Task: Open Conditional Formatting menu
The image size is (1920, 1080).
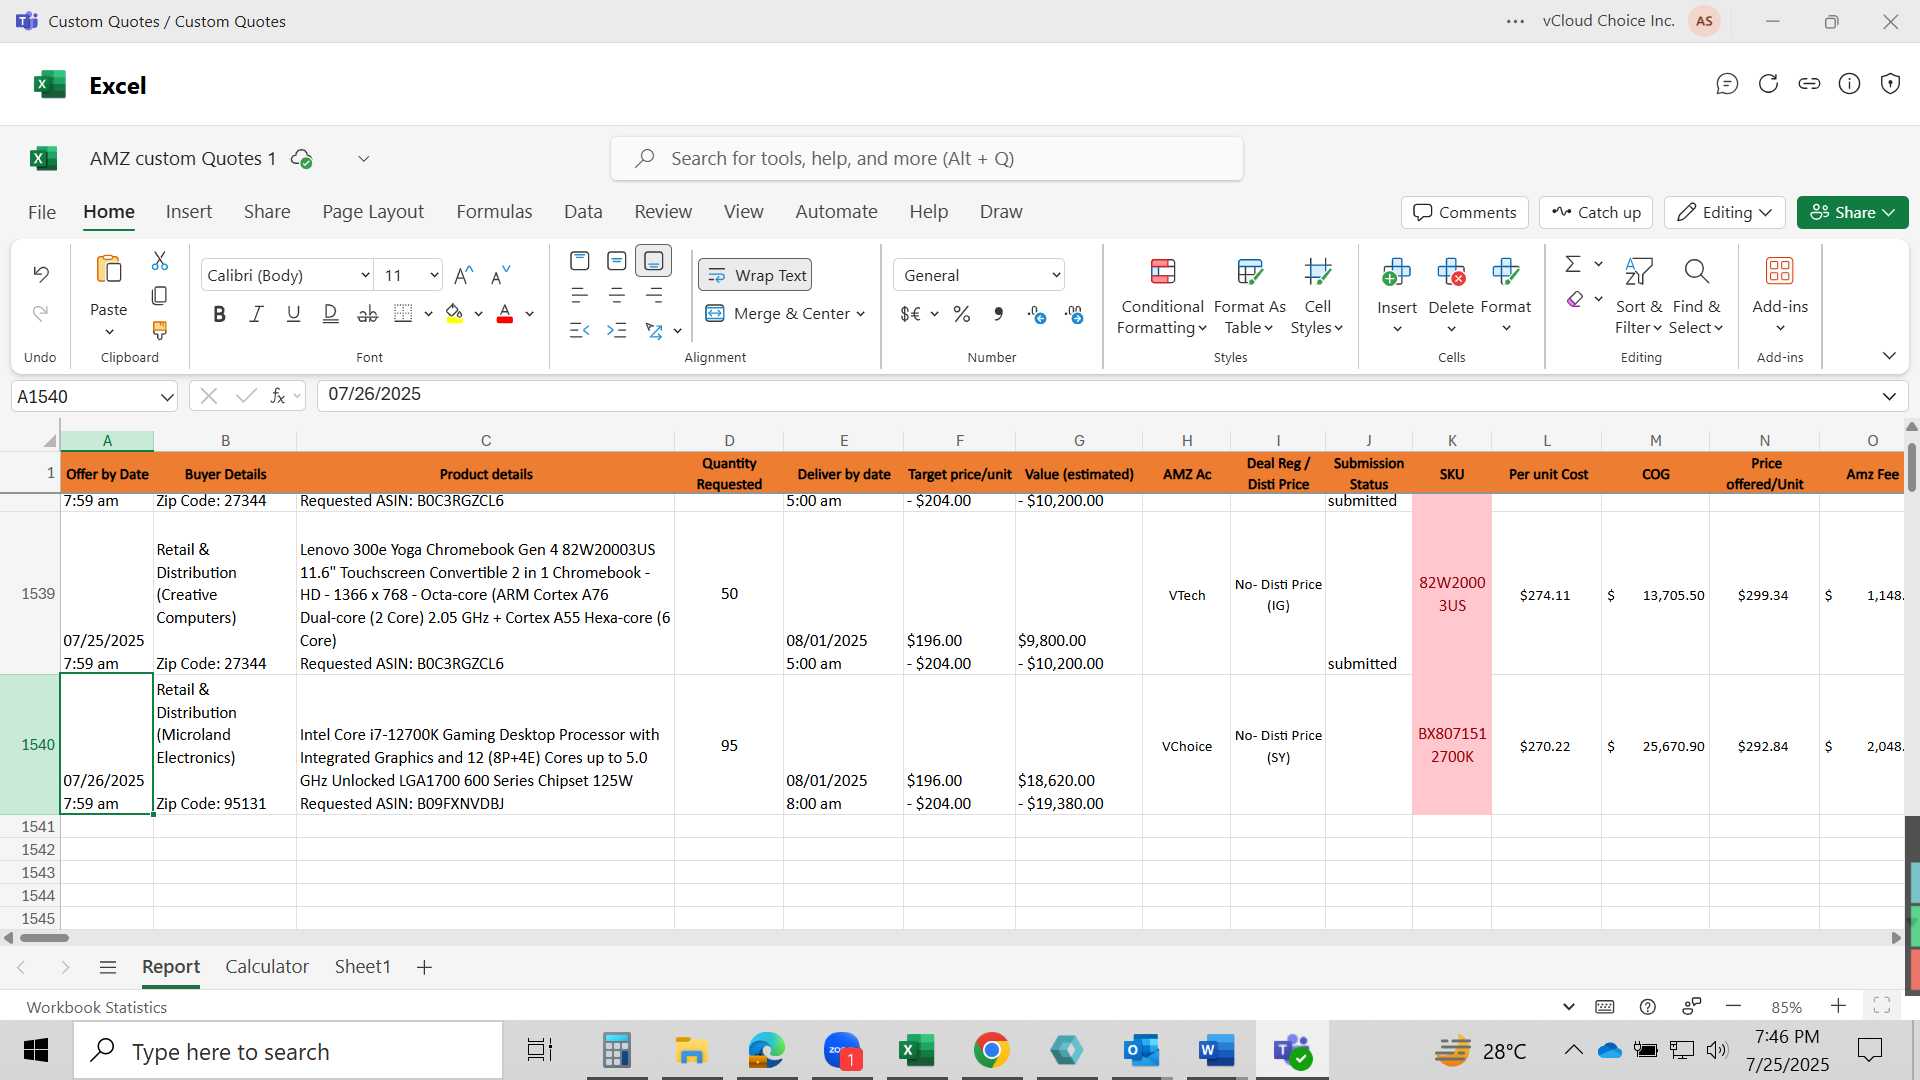Action: pyautogui.click(x=1162, y=297)
